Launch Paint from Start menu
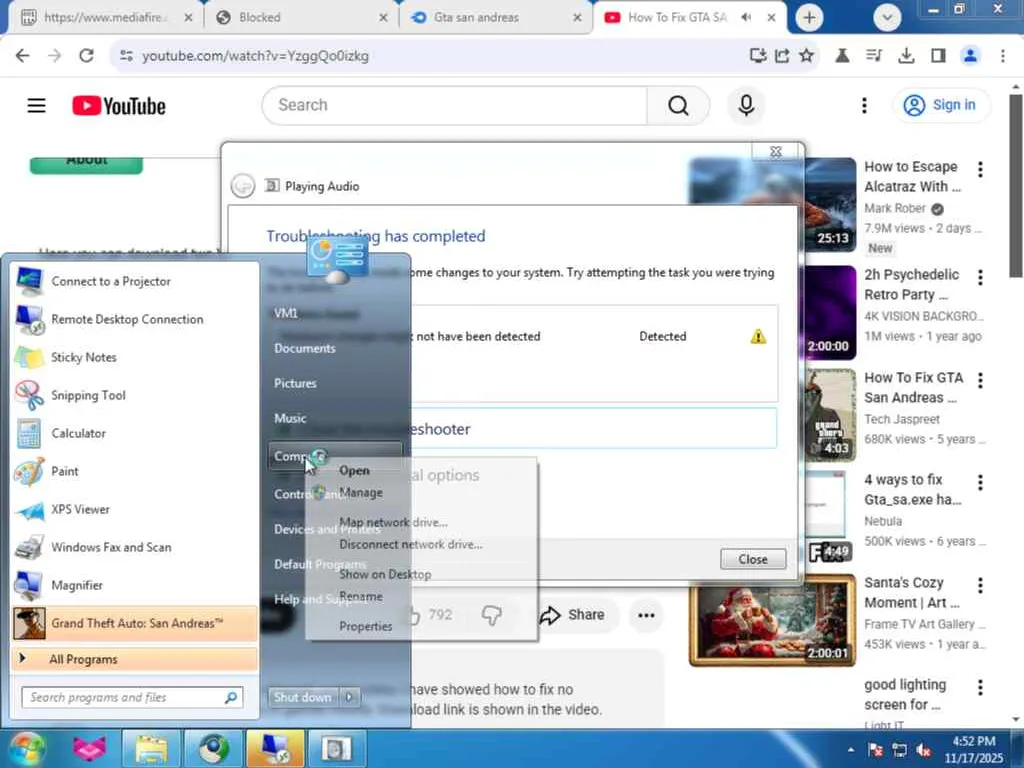This screenshot has width=1024, height=768. [x=135, y=471]
